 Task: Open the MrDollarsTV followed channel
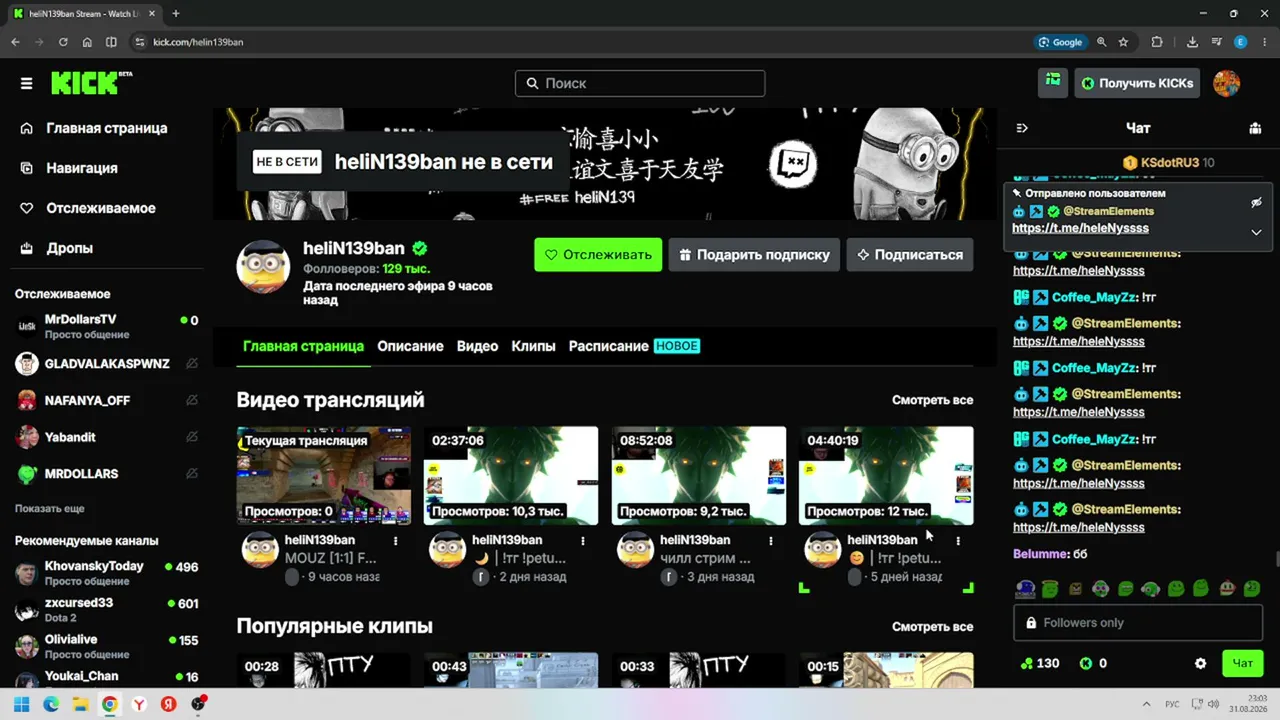point(106,326)
